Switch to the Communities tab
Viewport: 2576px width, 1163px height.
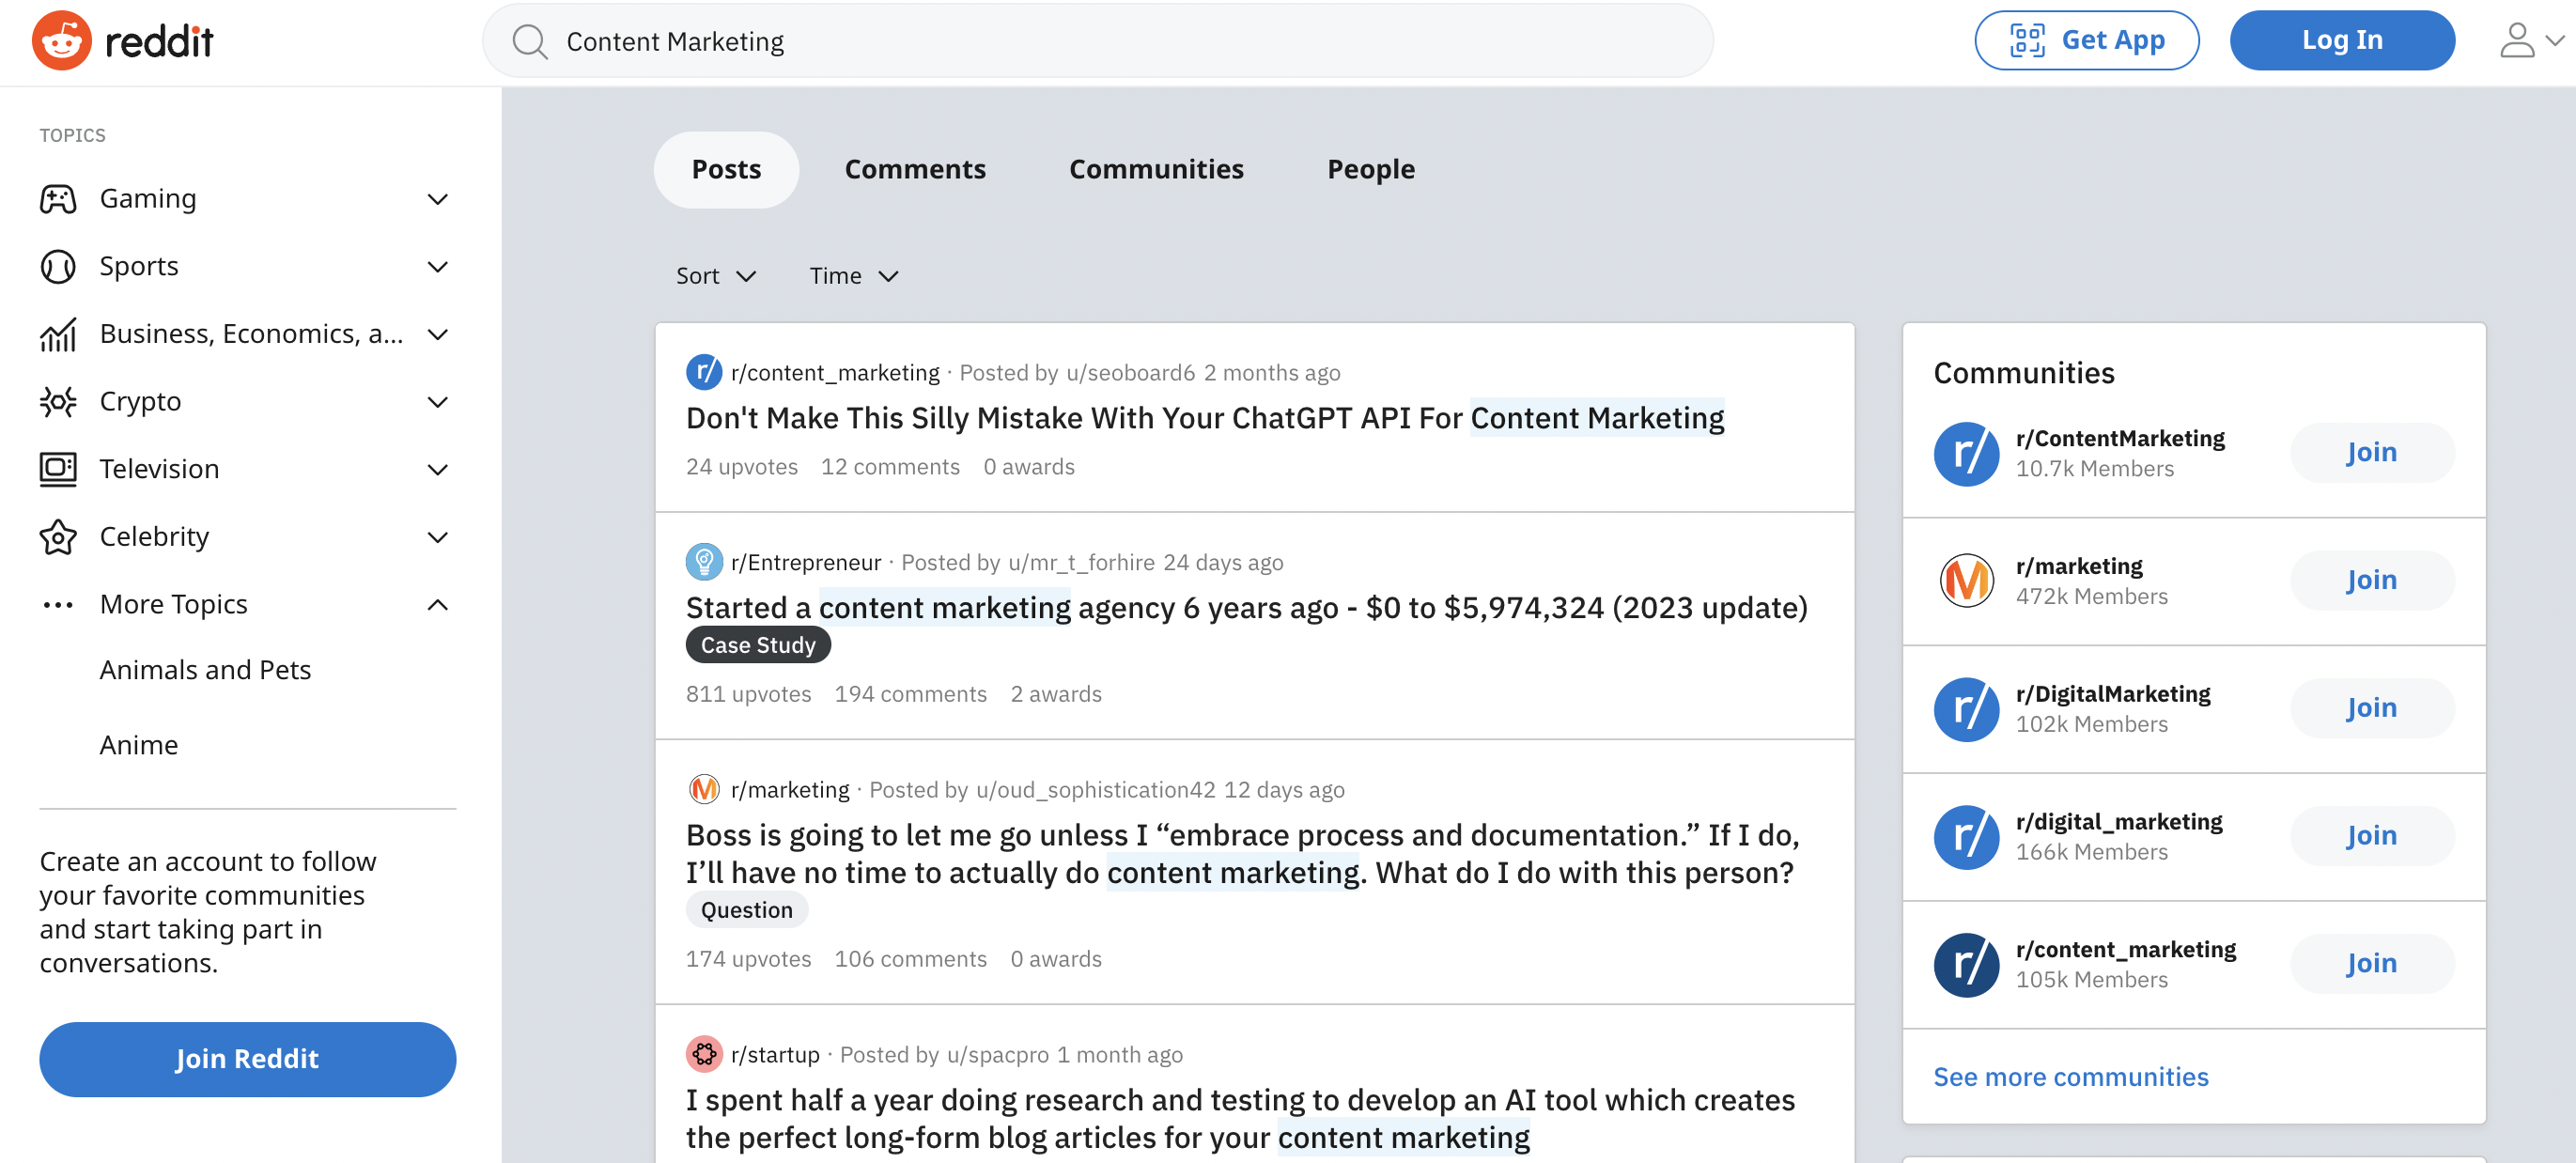click(1156, 169)
